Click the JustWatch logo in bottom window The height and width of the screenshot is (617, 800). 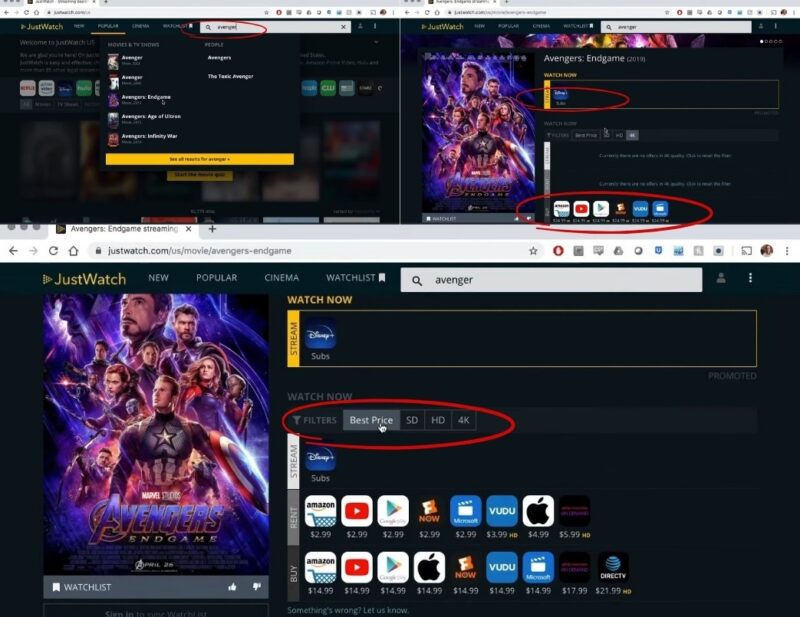tap(84, 279)
